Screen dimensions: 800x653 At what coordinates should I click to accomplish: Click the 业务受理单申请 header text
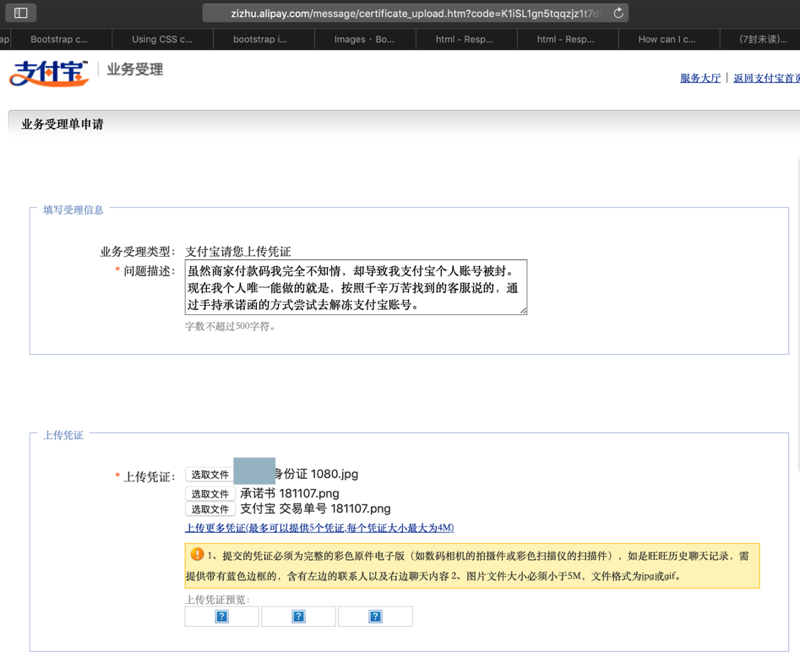pyautogui.click(x=62, y=124)
